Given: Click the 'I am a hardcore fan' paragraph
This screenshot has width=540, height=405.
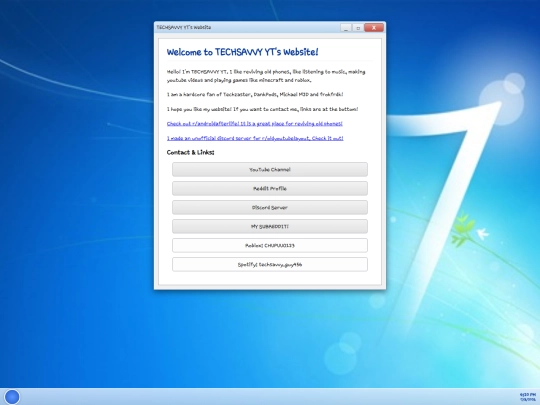Looking at the screenshot, I should pyautogui.click(x=255, y=94).
